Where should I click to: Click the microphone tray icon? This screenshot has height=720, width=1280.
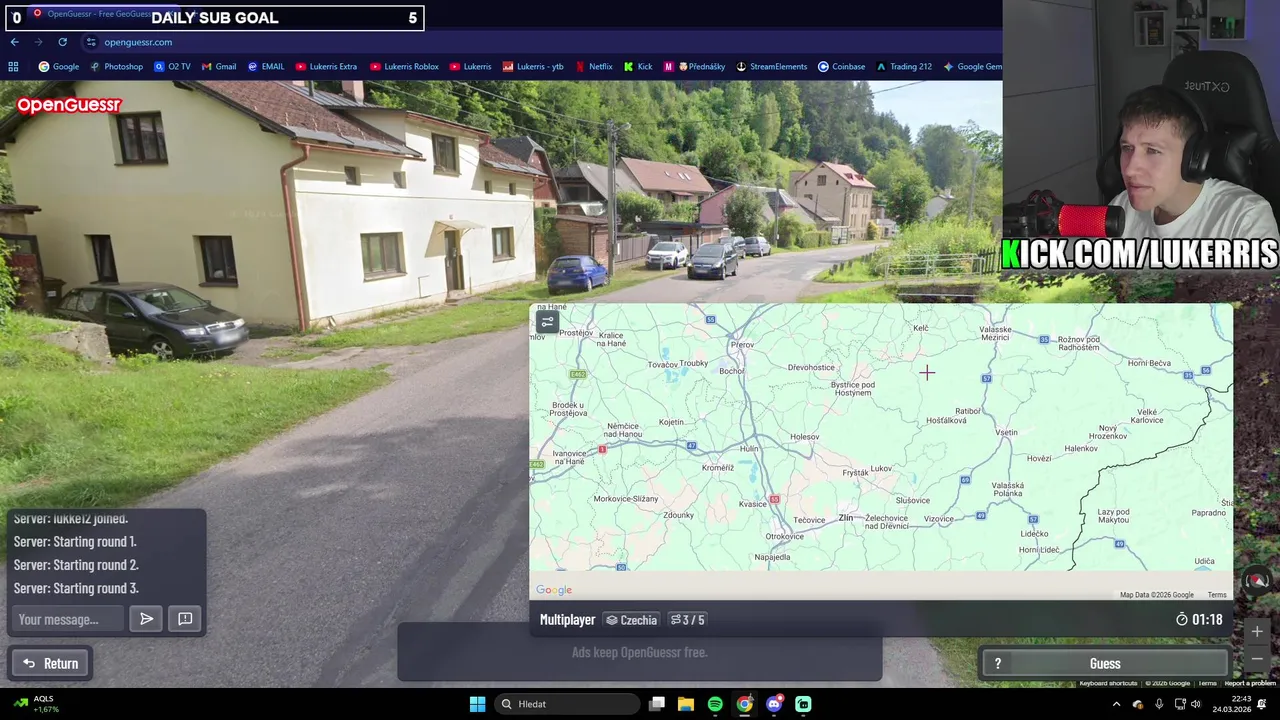point(1159,704)
